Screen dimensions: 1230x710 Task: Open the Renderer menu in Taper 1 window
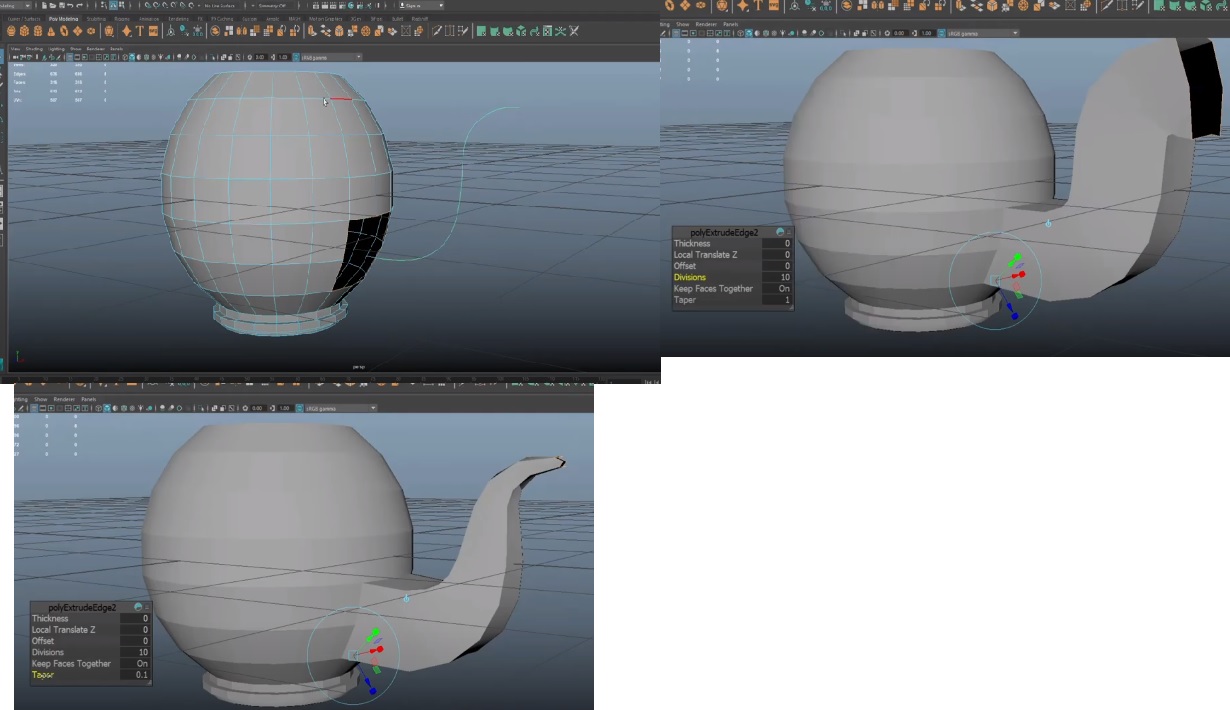coord(706,24)
